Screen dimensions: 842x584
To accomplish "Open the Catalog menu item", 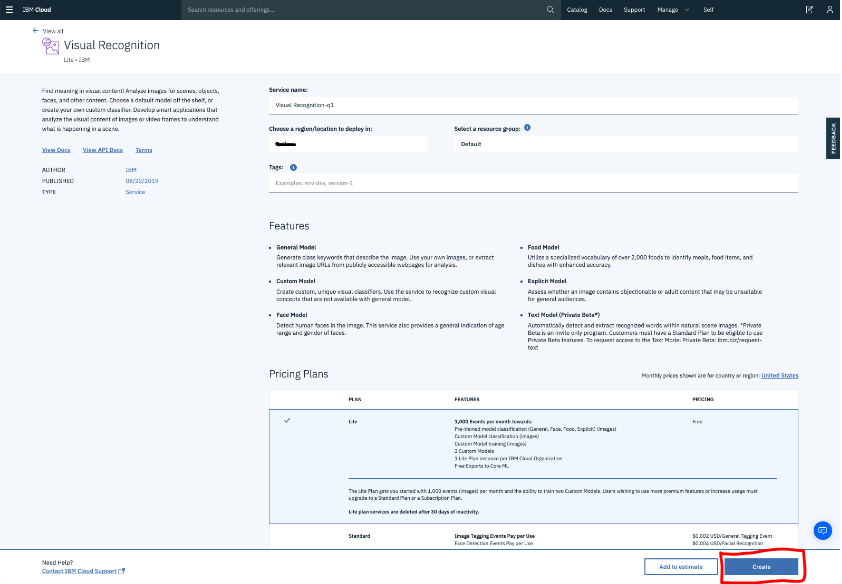I will point(577,10).
